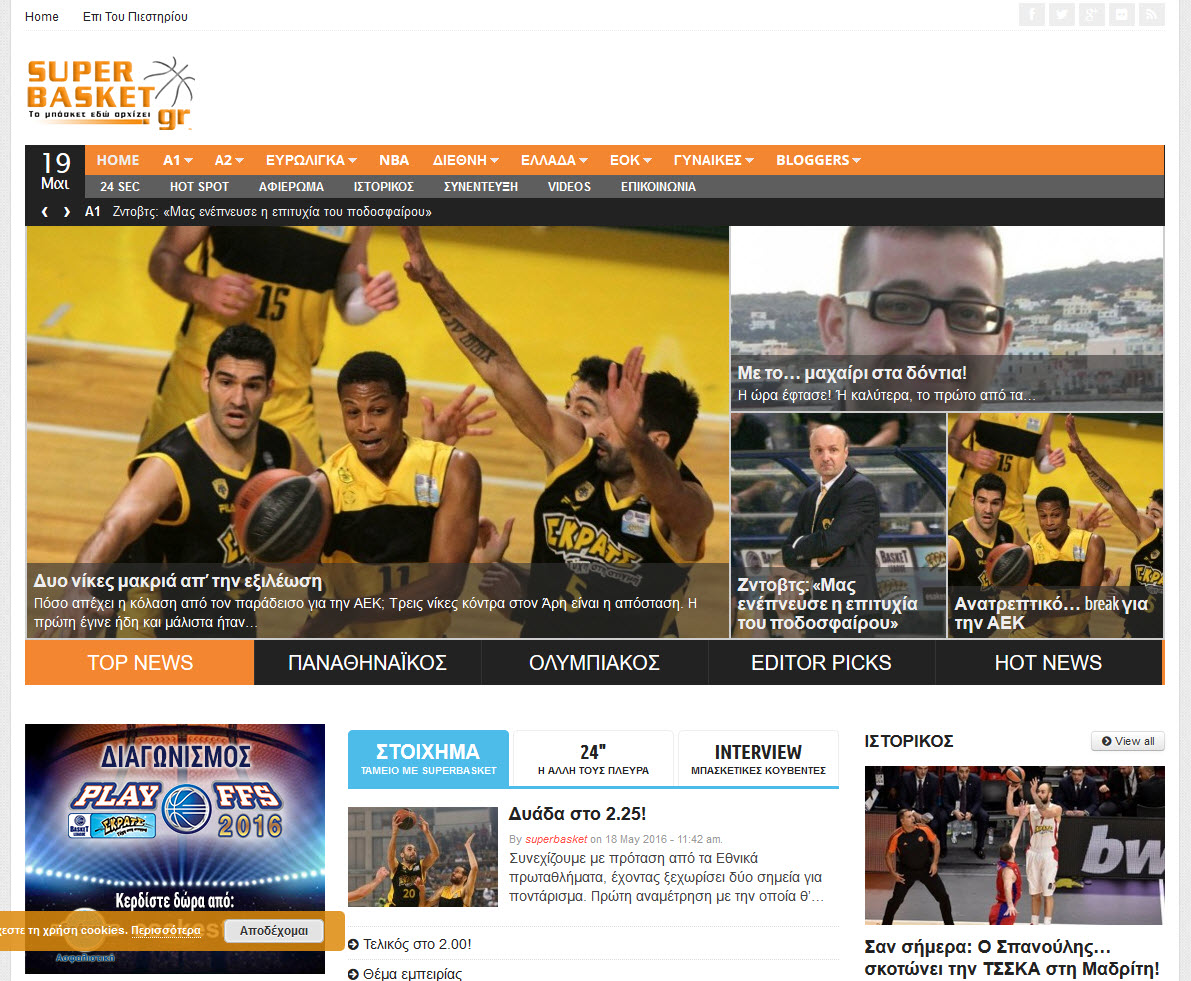Viewport: 1191px width, 981px height.
Task: Open the Με το… μαχαίρι στα δόντια slide
Action: pyautogui.click(x=946, y=319)
